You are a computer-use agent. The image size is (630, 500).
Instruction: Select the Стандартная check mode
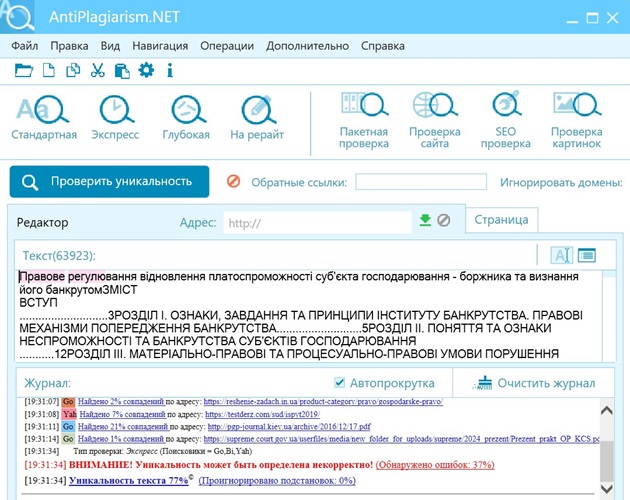44,117
